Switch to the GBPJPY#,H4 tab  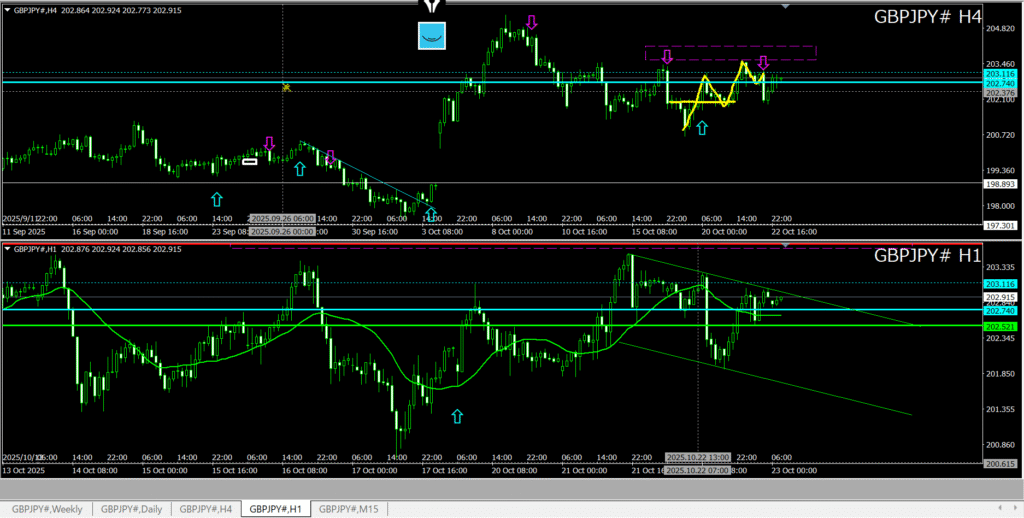pos(206,509)
